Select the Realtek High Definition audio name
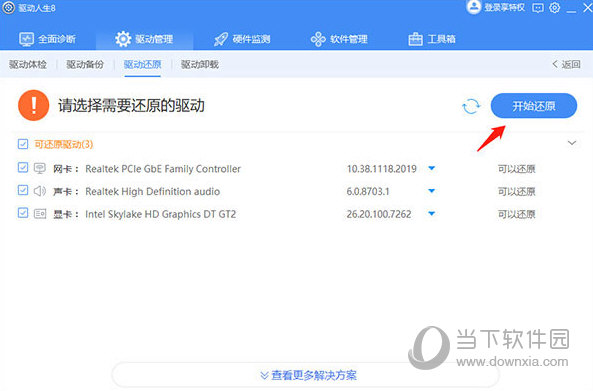 tap(152, 191)
